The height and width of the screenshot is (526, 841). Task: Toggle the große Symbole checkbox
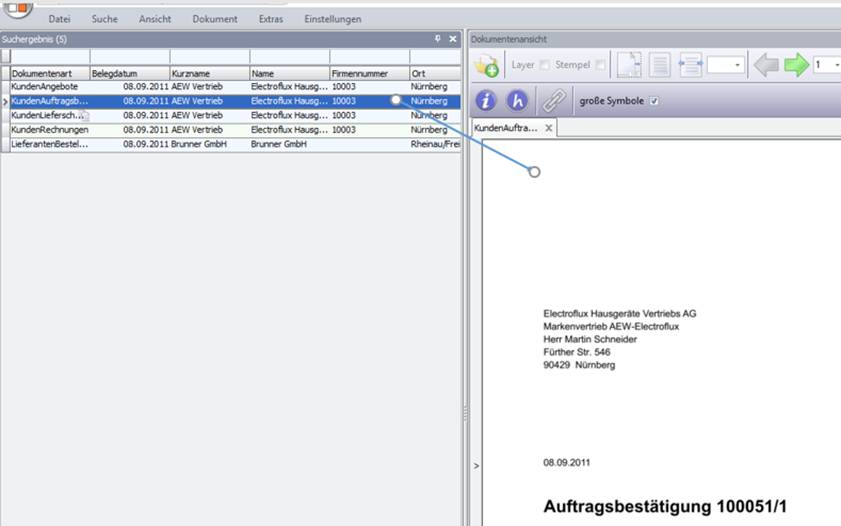[x=654, y=101]
